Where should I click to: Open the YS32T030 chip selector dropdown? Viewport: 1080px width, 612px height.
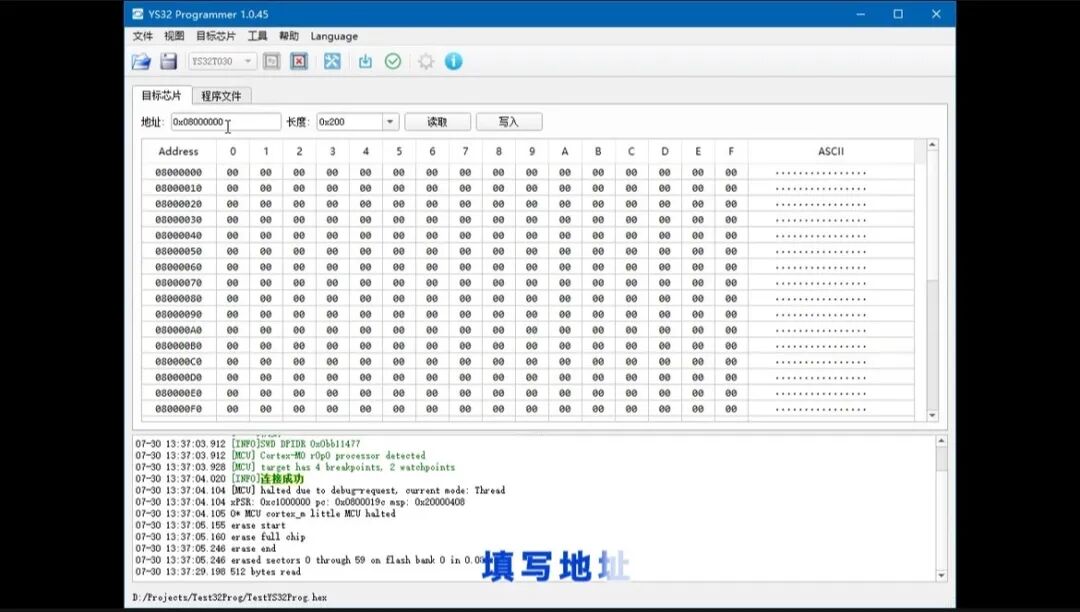point(222,61)
